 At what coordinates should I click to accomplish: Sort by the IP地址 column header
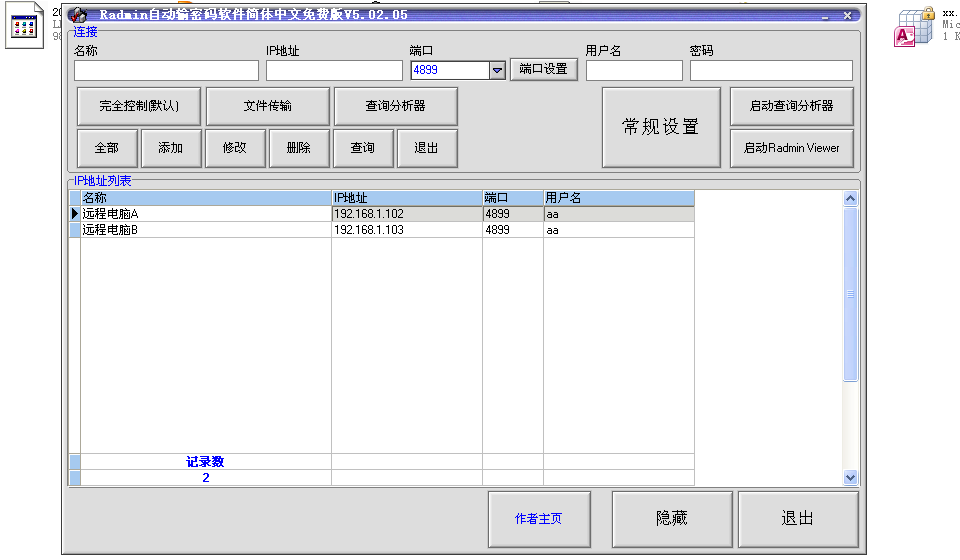point(407,198)
